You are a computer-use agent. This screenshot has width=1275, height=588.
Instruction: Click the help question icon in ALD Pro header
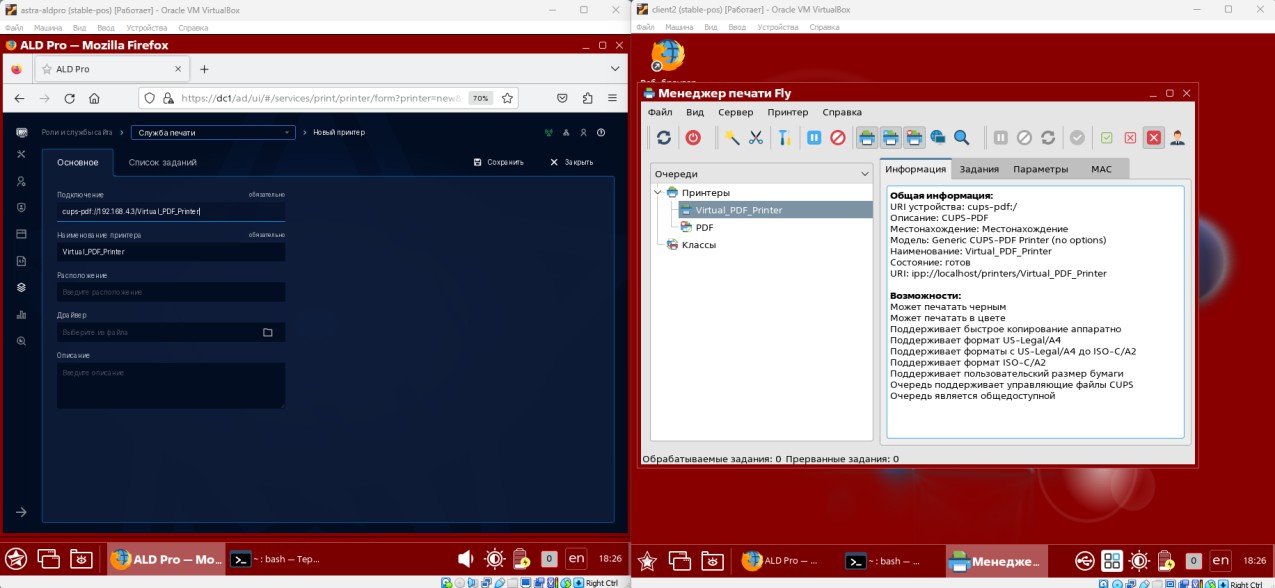[601, 132]
